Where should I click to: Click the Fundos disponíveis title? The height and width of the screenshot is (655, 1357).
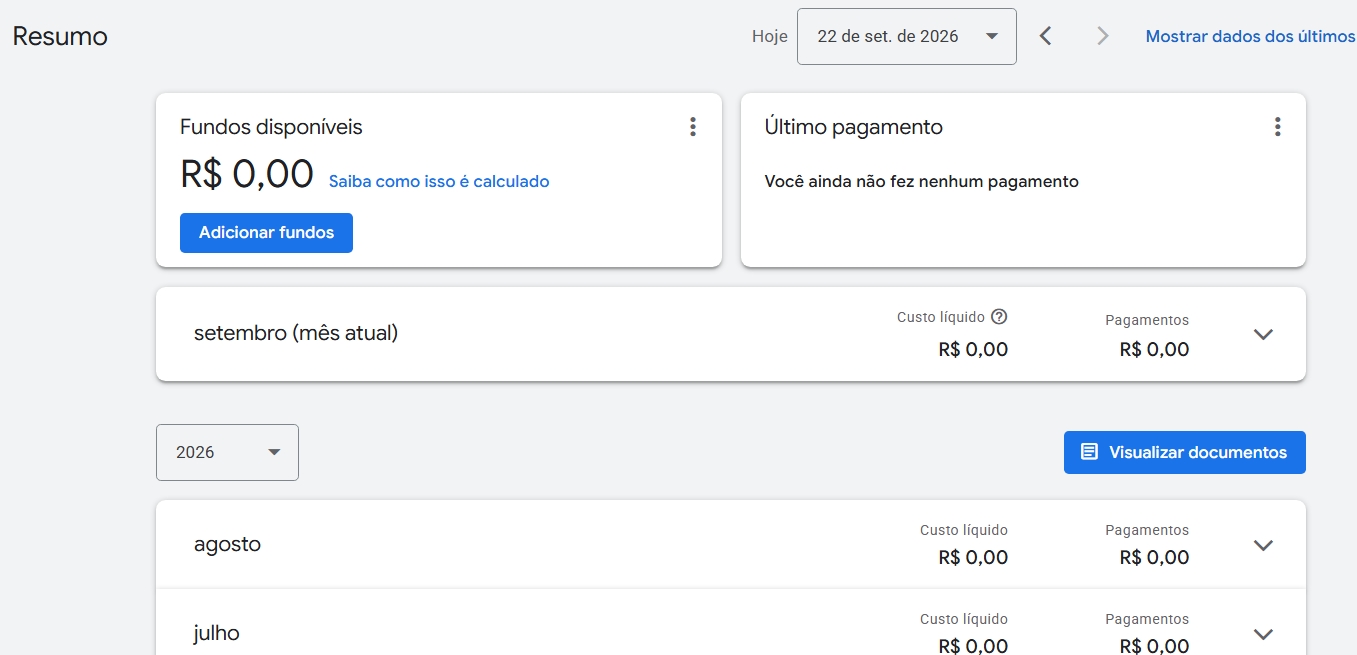(271, 127)
